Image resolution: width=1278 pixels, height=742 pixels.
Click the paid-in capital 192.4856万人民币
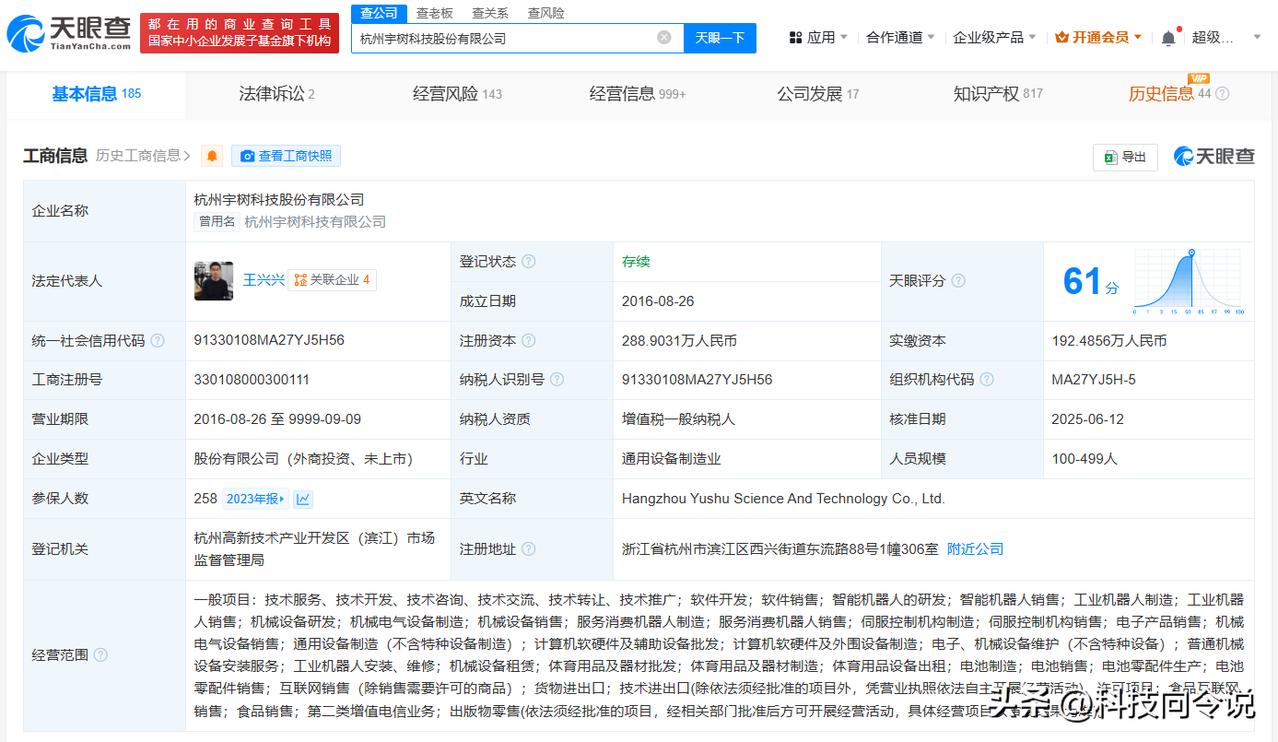(x=1109, y=340)
